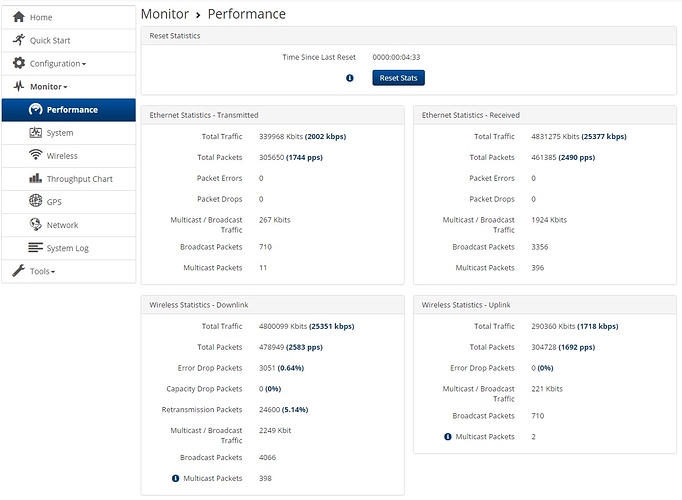Collapse the Monitor menu caret

pyautogui.click(x=65, y=87)
